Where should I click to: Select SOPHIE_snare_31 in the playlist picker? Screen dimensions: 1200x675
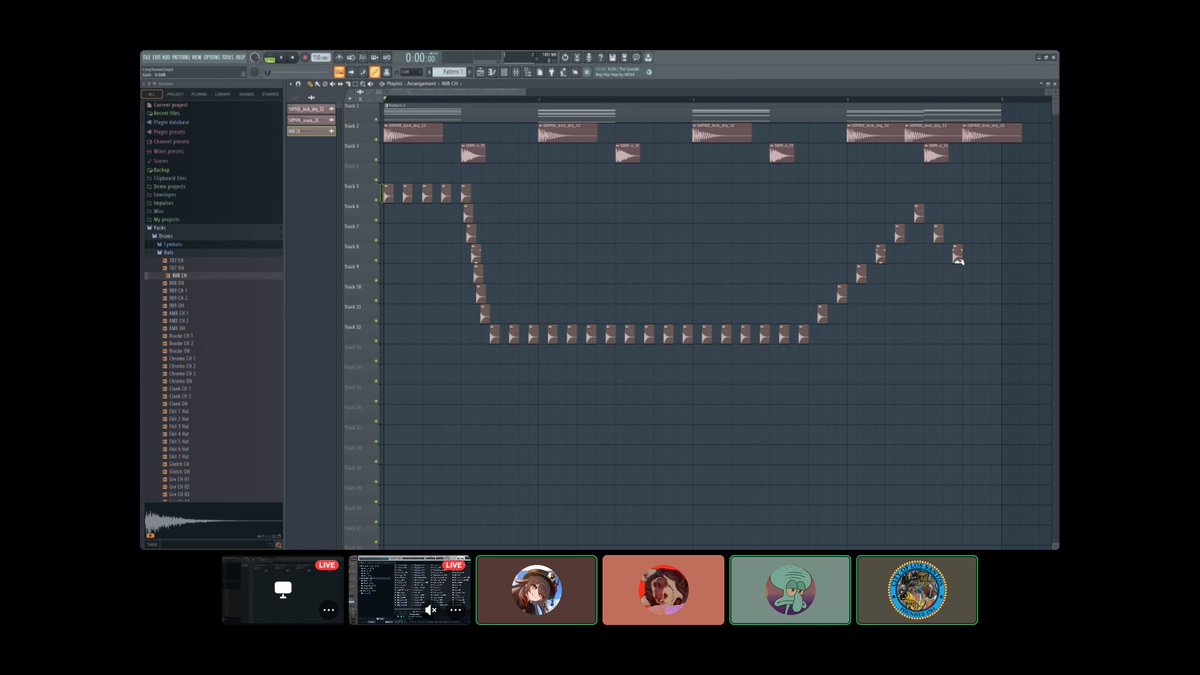tap(311, 120)
